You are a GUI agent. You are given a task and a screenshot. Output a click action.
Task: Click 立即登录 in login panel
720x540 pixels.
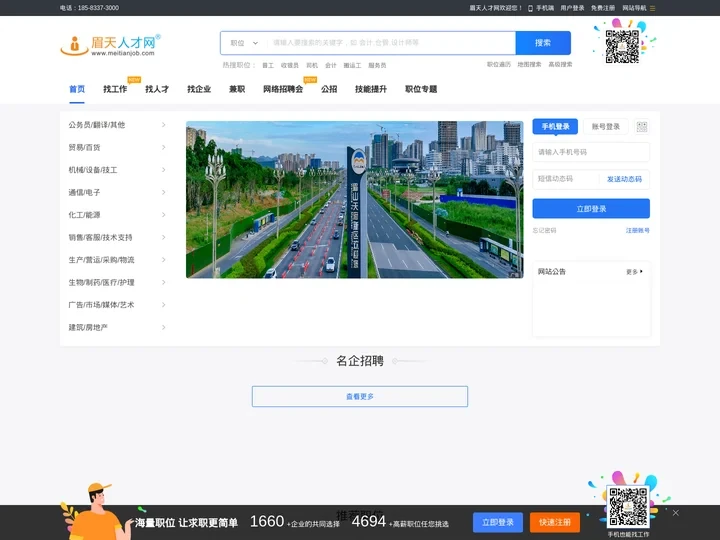(x=591, y=208)
